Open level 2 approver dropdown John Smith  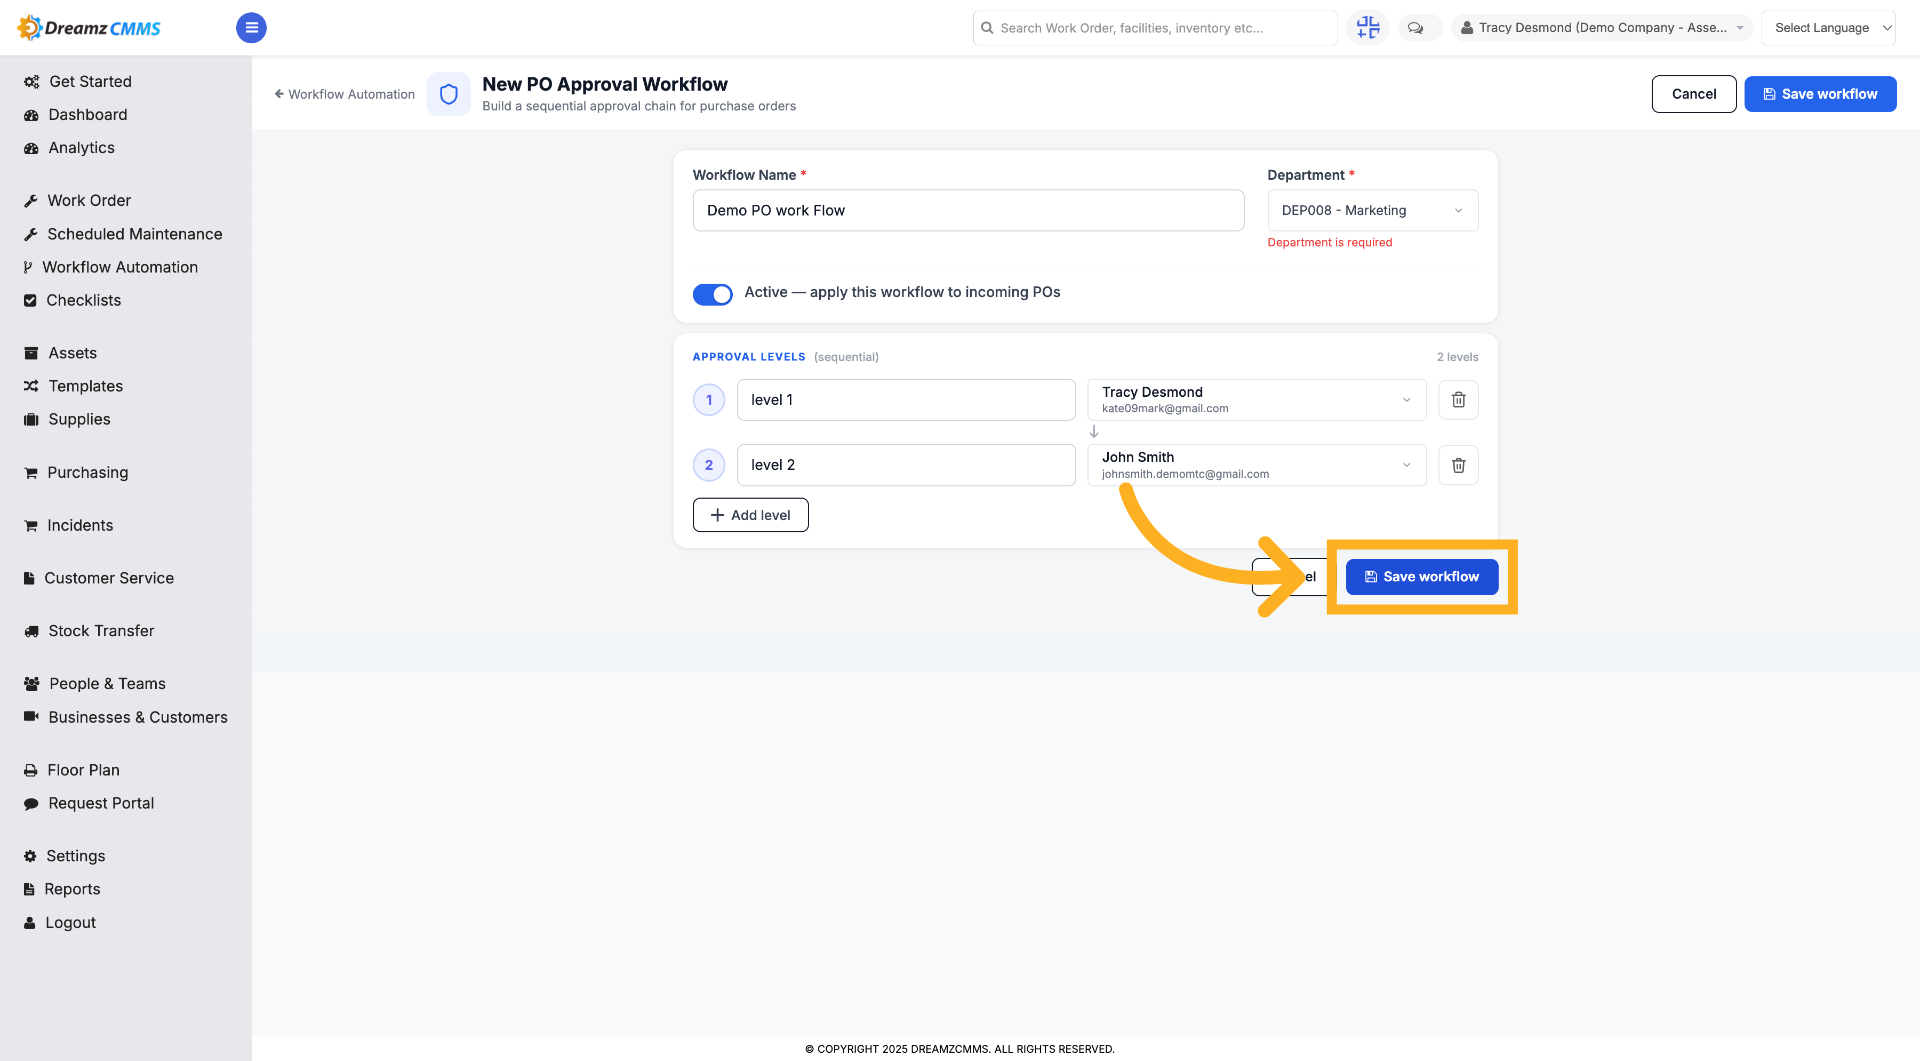coord(1256,465)
